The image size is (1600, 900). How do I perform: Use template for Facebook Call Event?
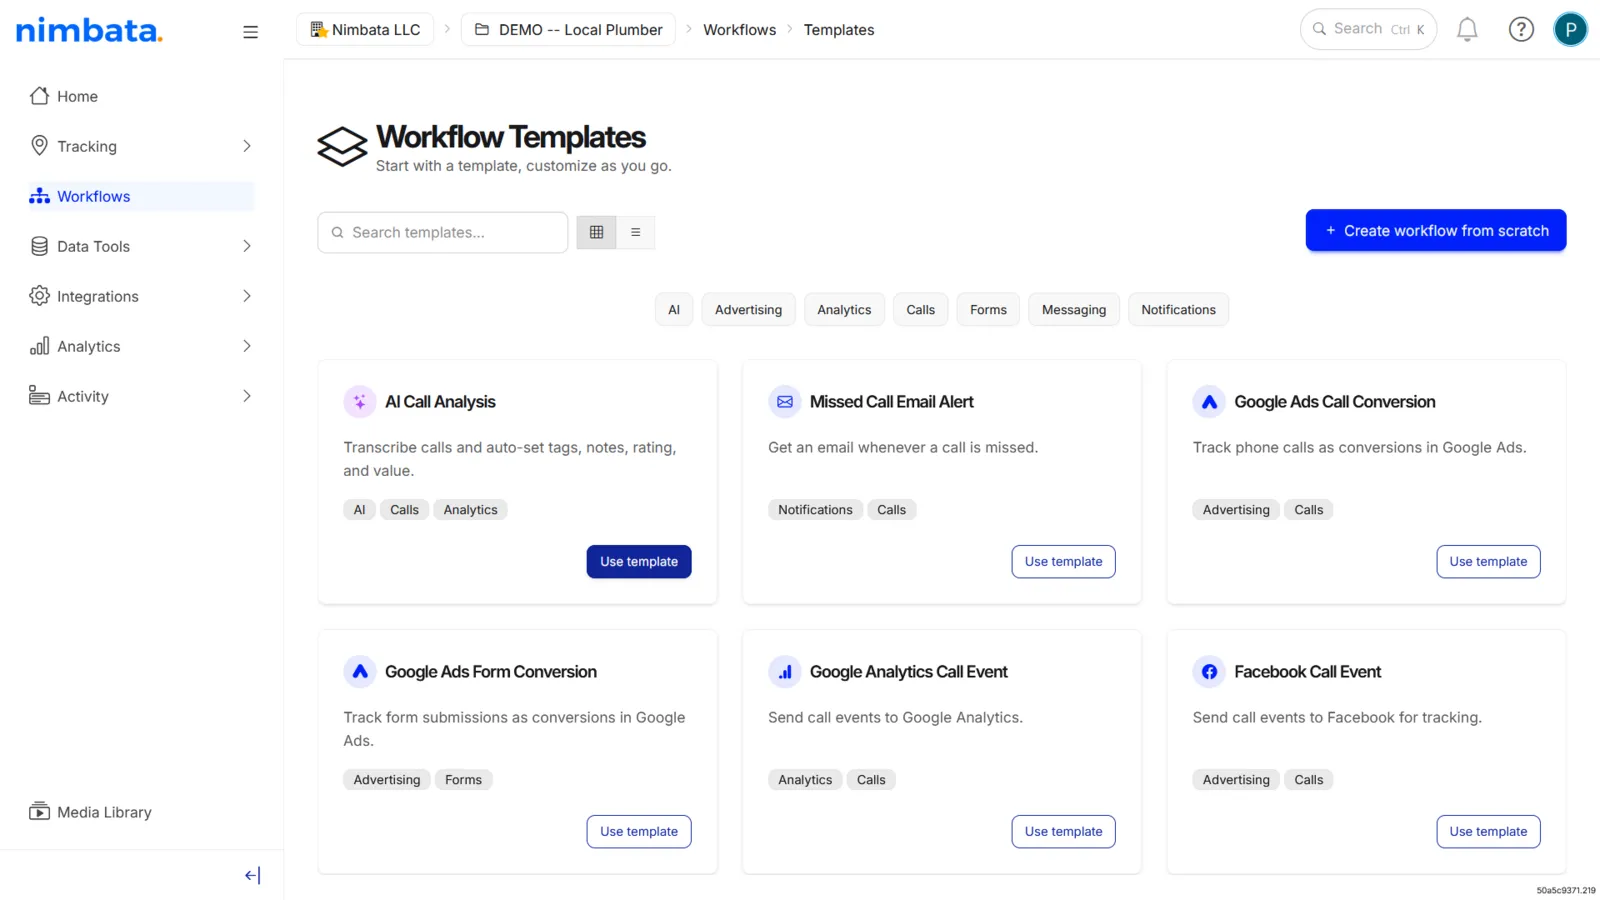click(x=1488, y=831)
